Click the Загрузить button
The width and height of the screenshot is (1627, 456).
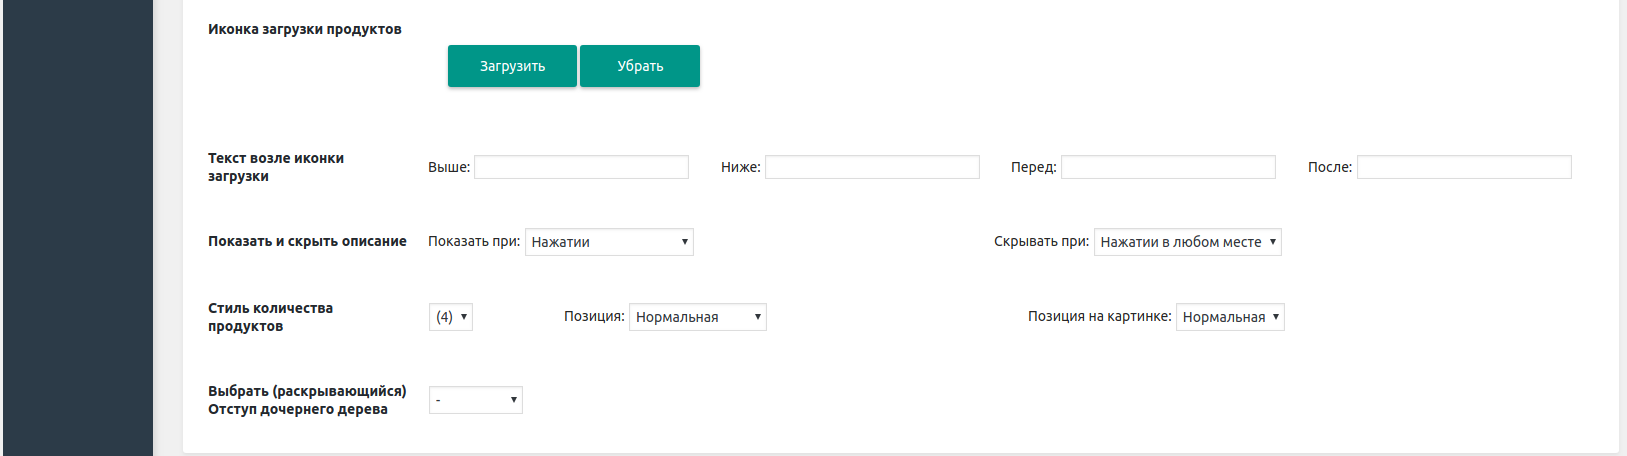pyautogui.click(x=512, y=66)
